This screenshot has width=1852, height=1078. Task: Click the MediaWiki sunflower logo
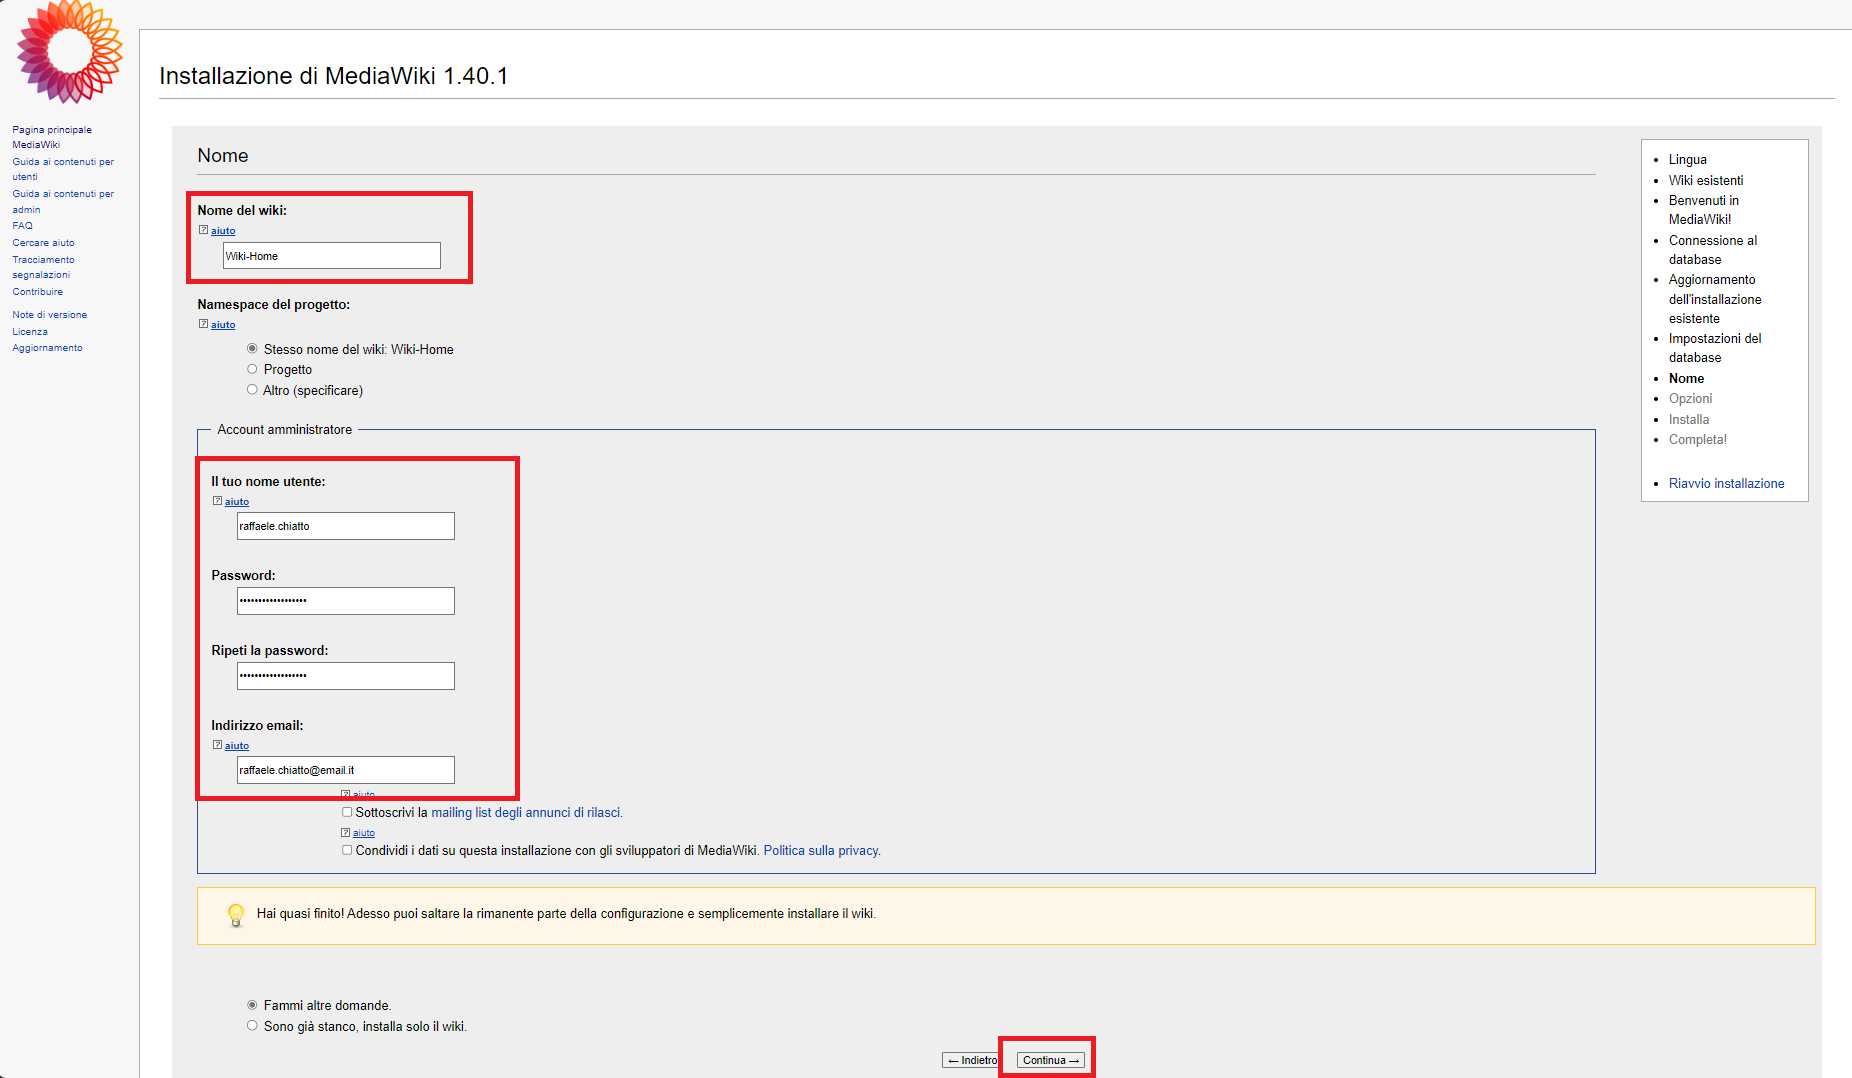(x=69, y=52)
